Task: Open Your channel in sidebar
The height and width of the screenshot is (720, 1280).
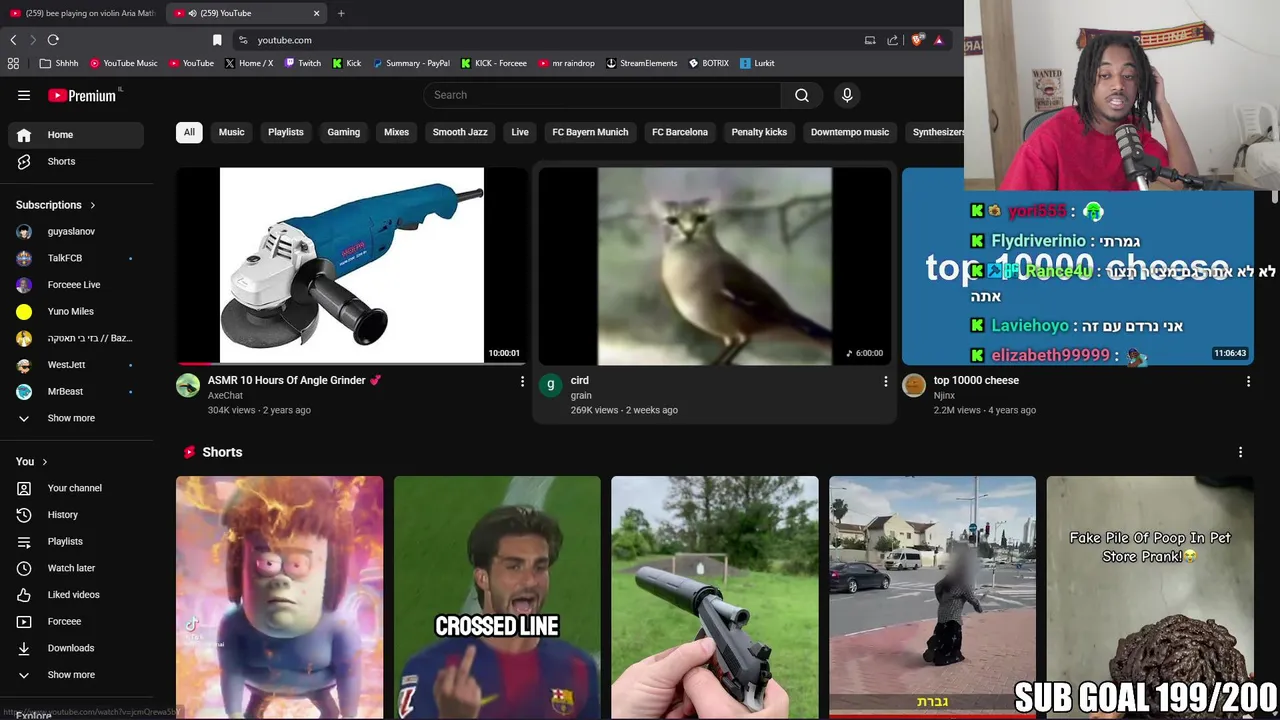Action: click(76, 488)
